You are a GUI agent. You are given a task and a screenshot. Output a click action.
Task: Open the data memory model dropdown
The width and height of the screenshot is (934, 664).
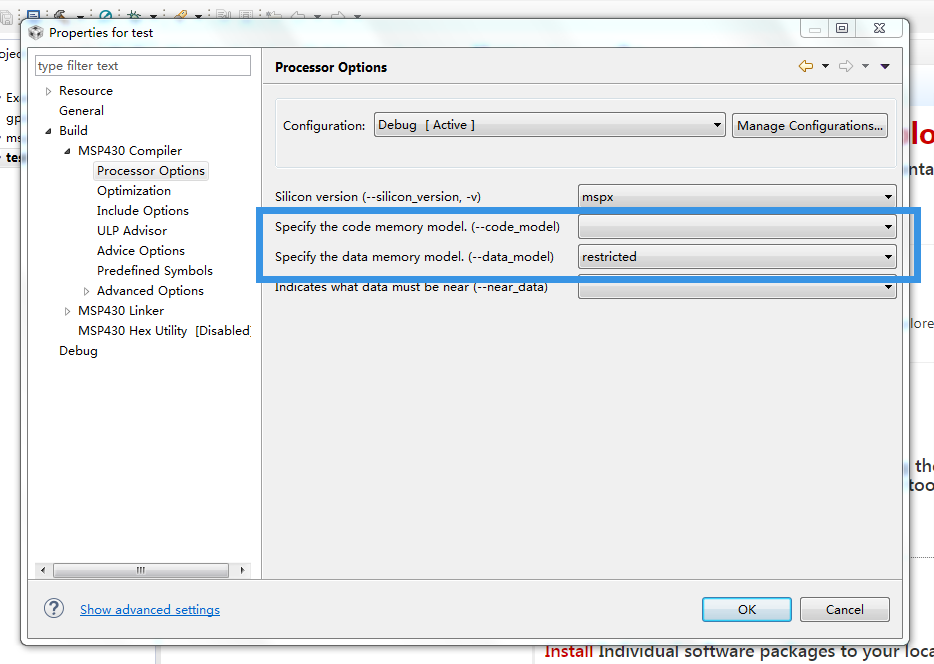[737, 257]
